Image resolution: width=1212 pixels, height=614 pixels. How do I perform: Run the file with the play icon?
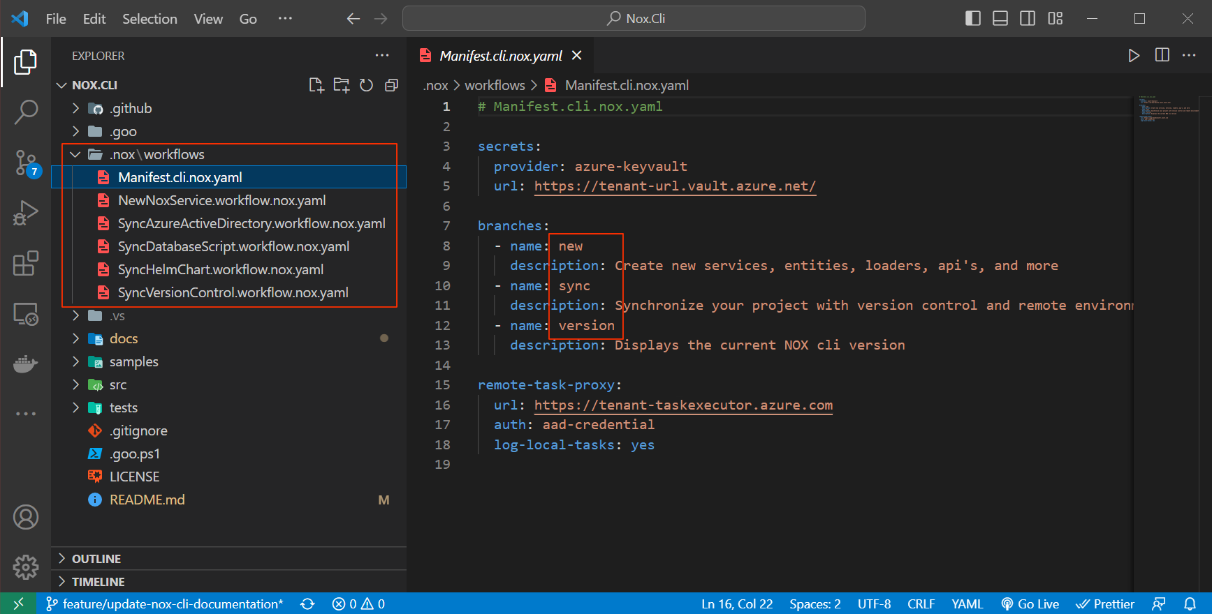click(x=1134, y=56)
